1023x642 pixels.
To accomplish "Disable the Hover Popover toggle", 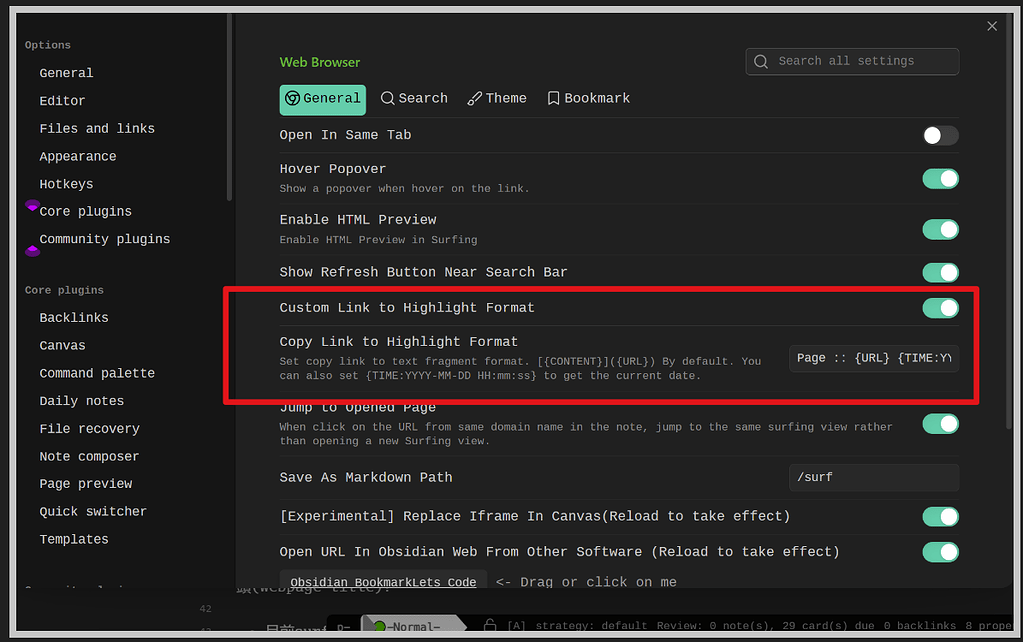I will (939, 179).
